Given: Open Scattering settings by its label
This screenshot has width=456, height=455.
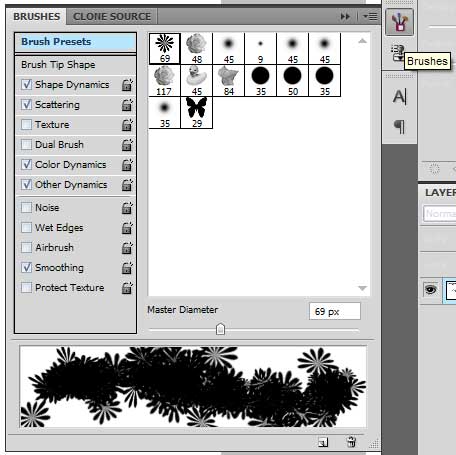Looking at the screenshot, I should click(57, 105).
